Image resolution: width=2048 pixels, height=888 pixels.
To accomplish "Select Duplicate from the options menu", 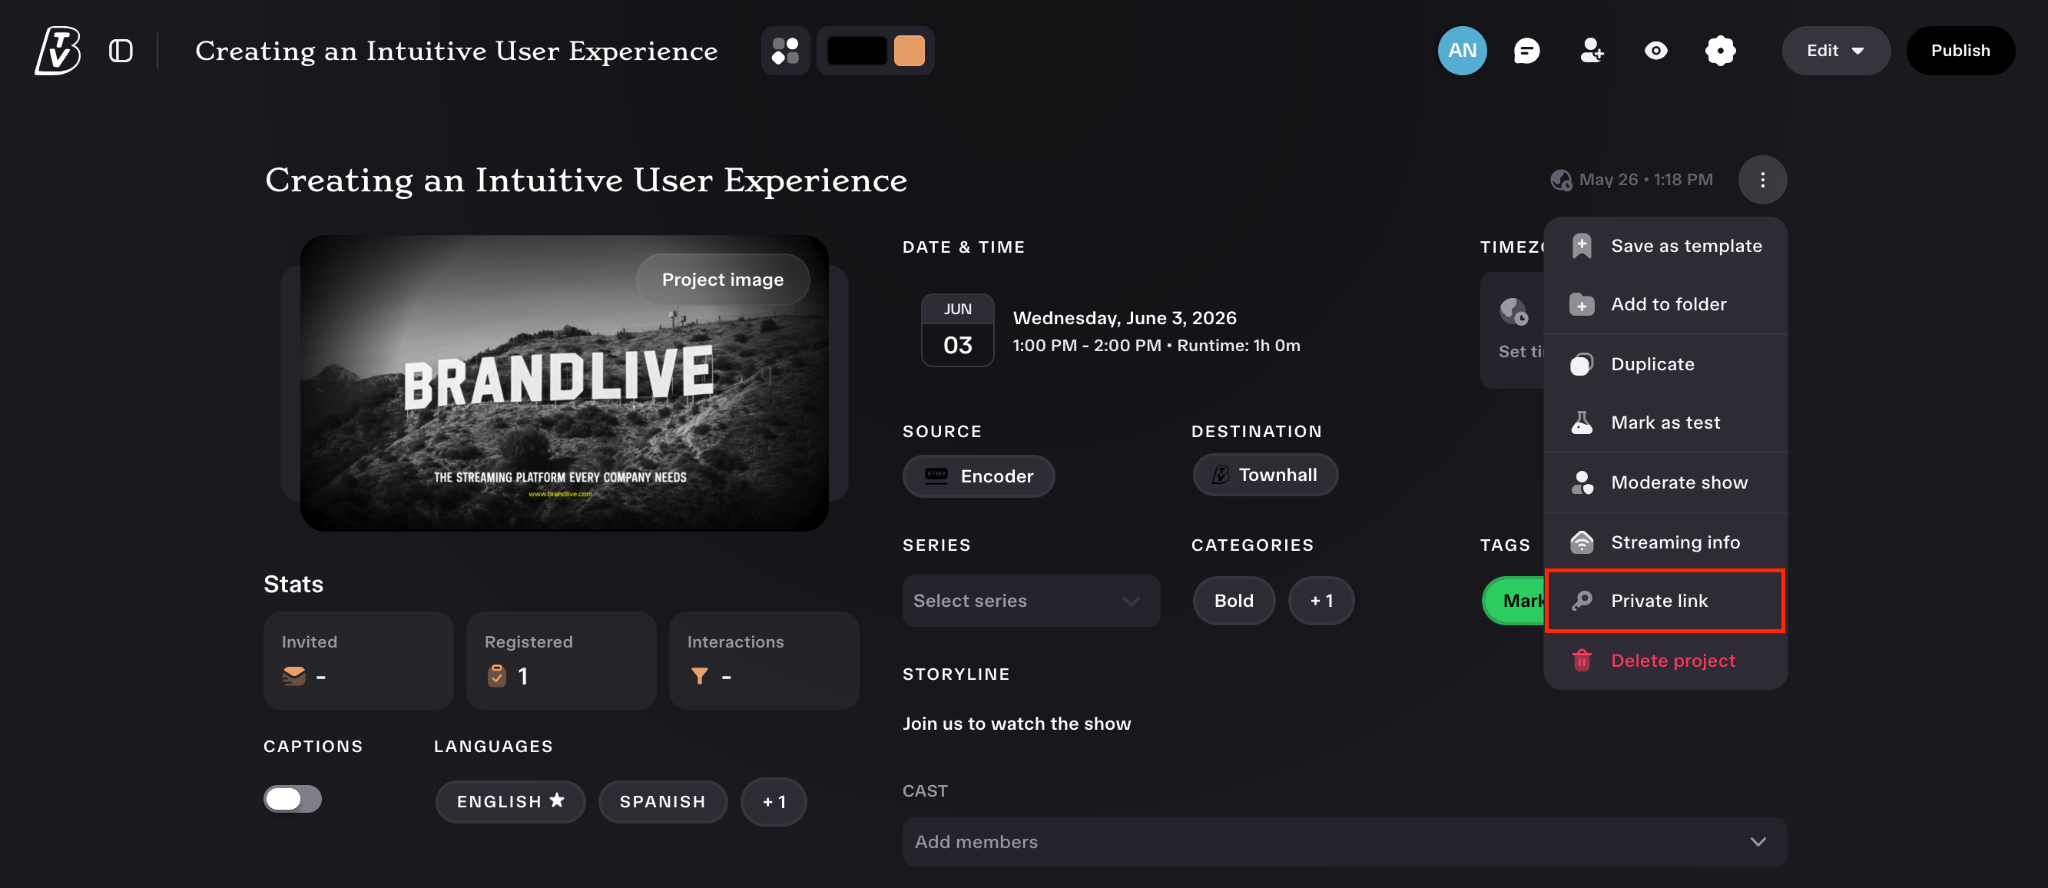I will click(1666, 364).
